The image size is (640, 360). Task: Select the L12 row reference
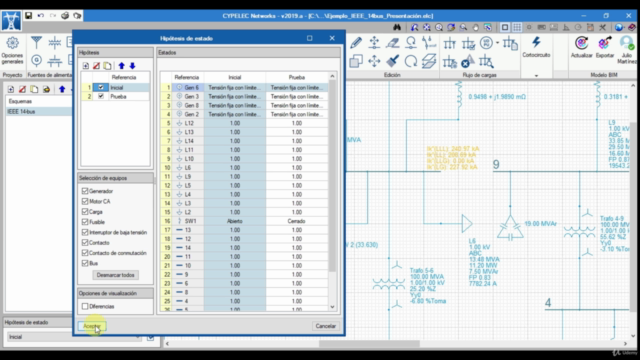[189, 123]
